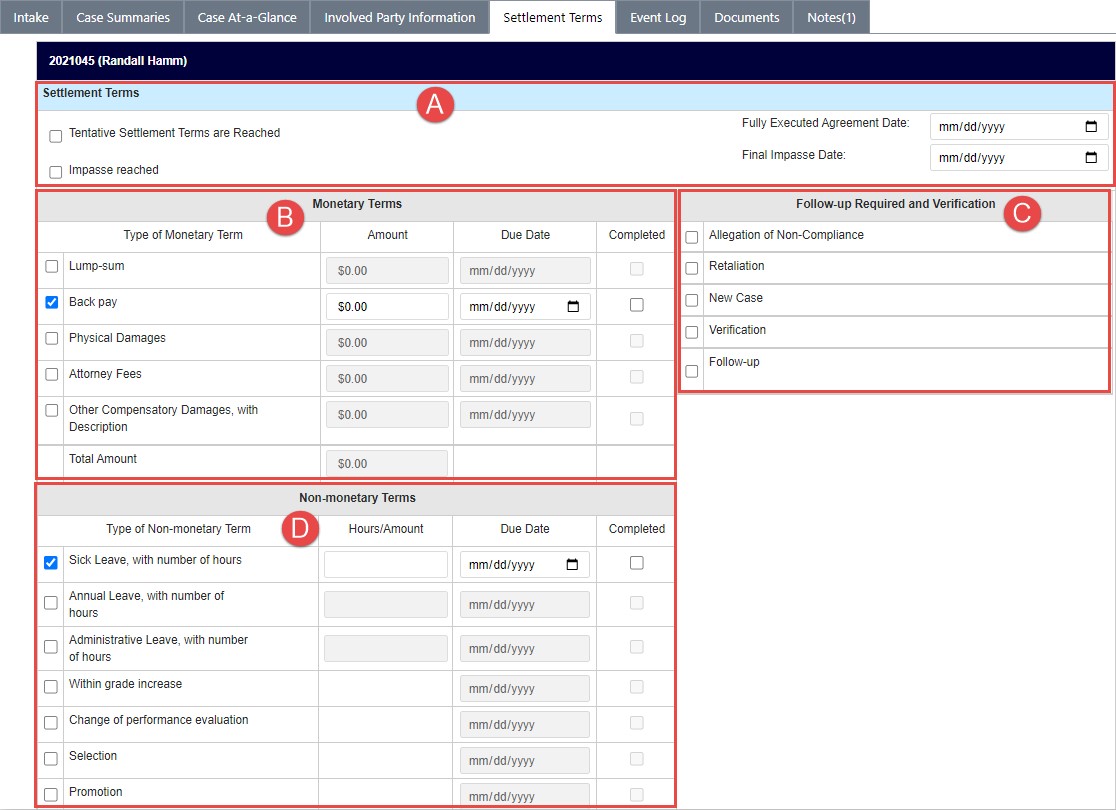Click the Back pay Due Date field
Screen dimensions: 1116x810
pyautogui.click(x=525, y=307)
